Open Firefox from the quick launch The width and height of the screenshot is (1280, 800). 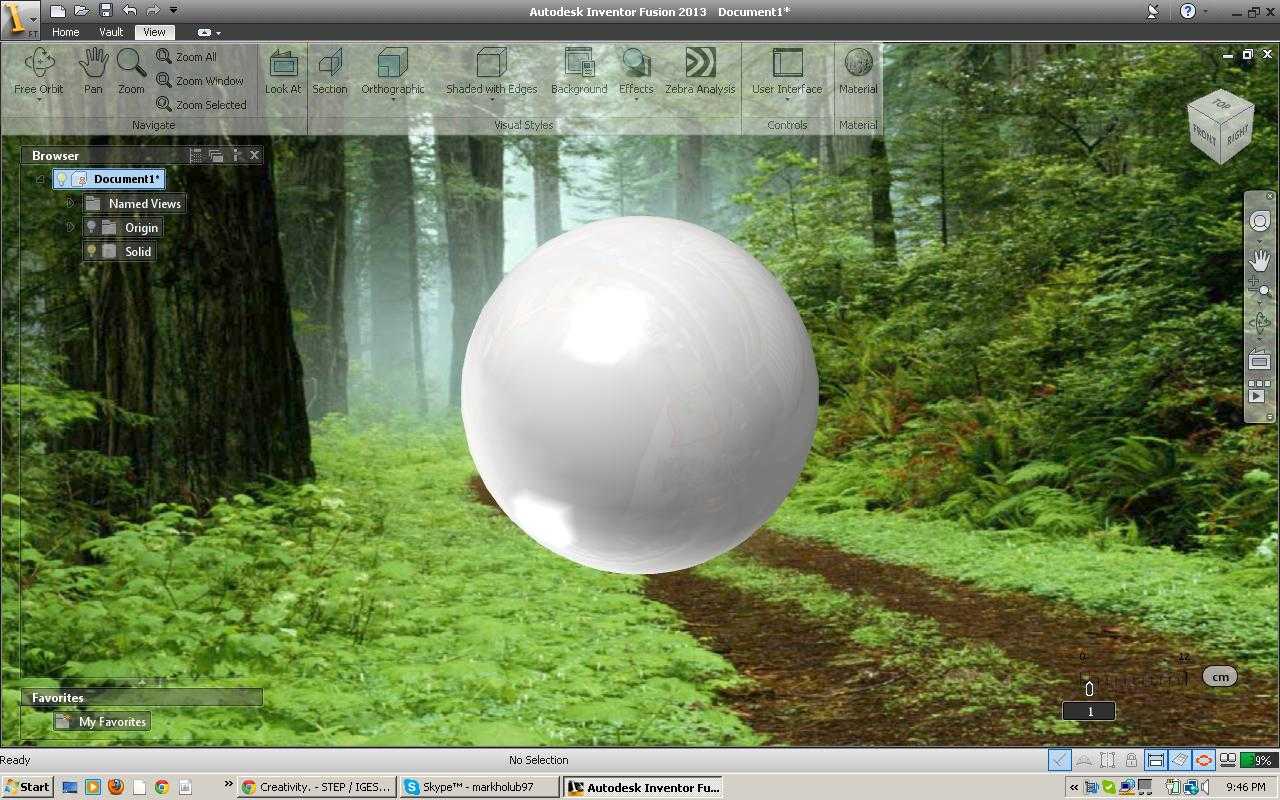(x=115, y=787)
